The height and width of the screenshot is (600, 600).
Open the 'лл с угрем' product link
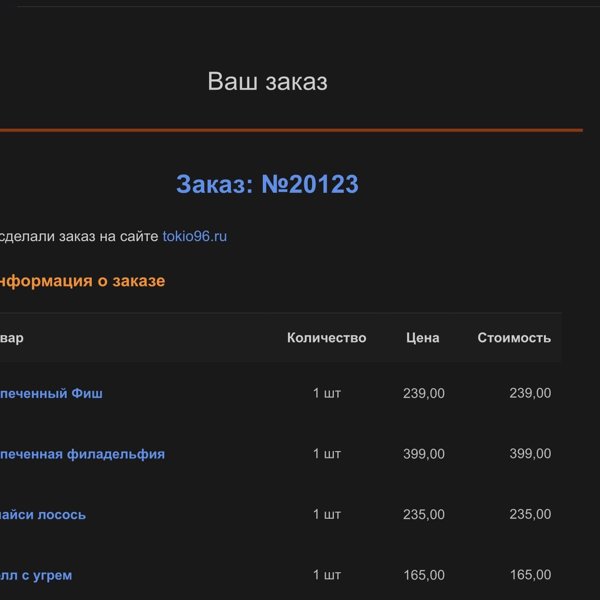[x=36, y=576]
